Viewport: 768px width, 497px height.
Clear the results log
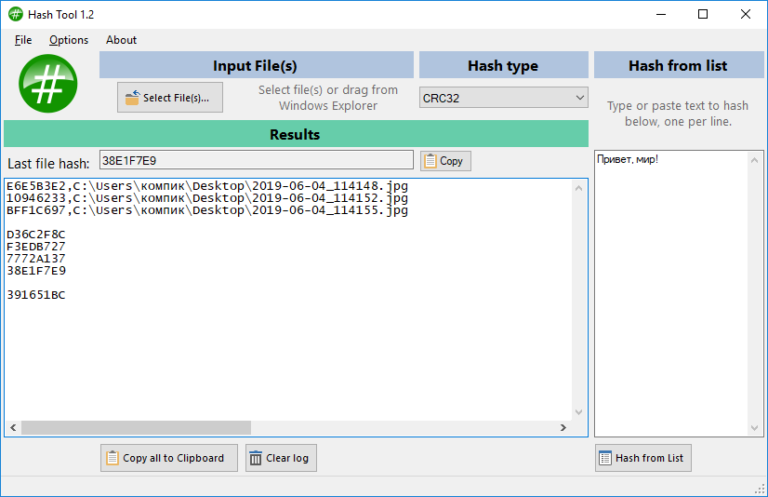280,458
